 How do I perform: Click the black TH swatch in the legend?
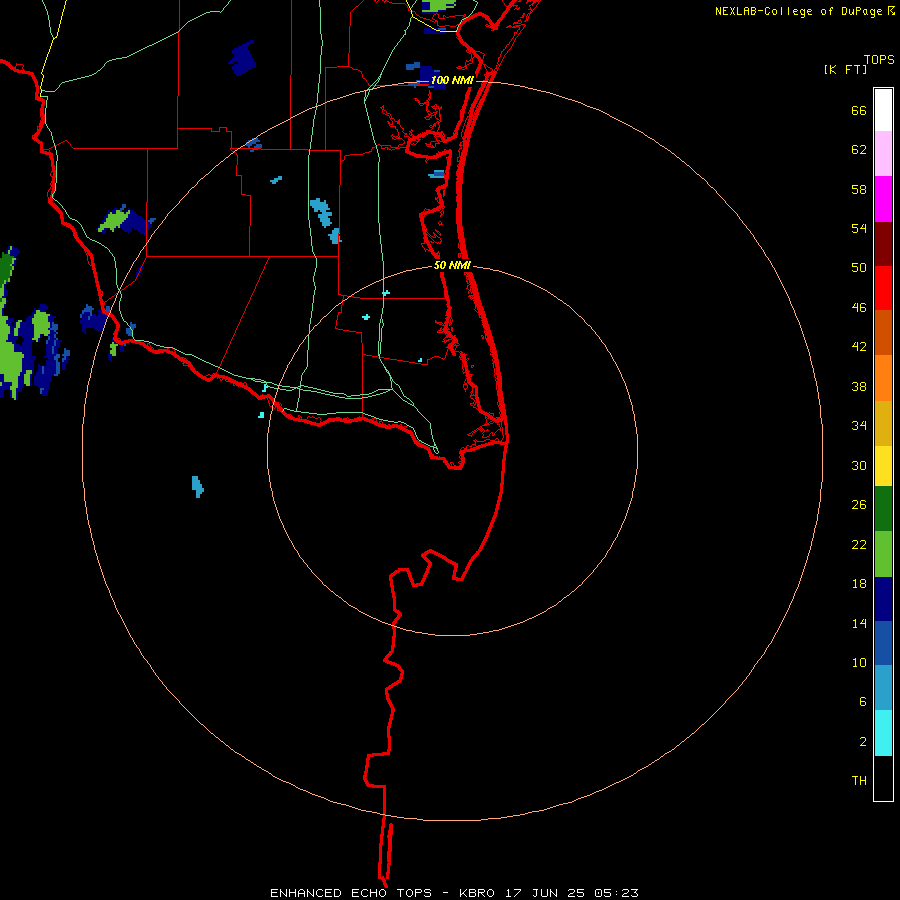(883, 778)
